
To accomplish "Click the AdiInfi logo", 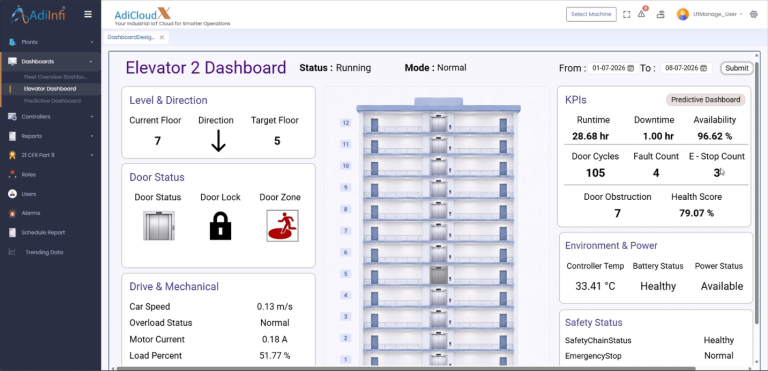I will point(38,14).
